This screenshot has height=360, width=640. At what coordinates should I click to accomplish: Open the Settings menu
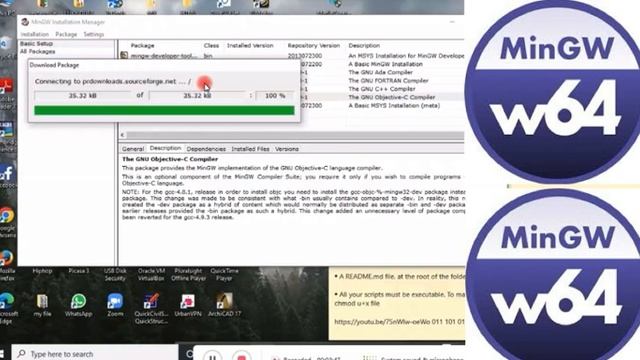(x=94, y=34)
